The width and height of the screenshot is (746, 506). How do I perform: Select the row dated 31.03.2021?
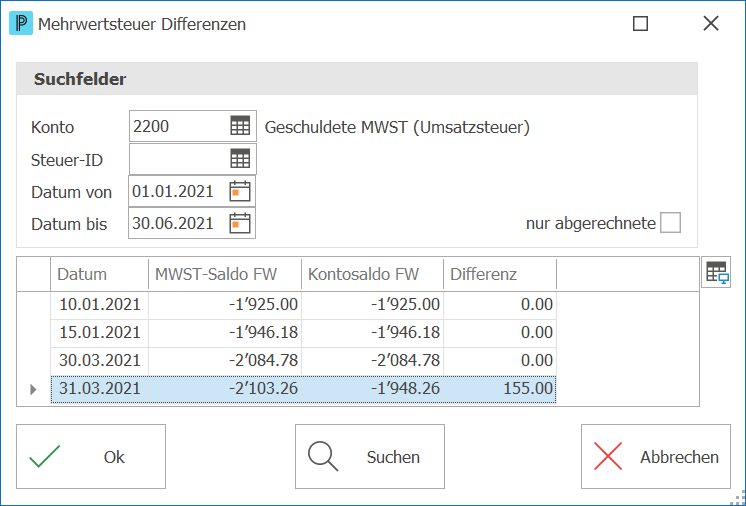[304, 389]
